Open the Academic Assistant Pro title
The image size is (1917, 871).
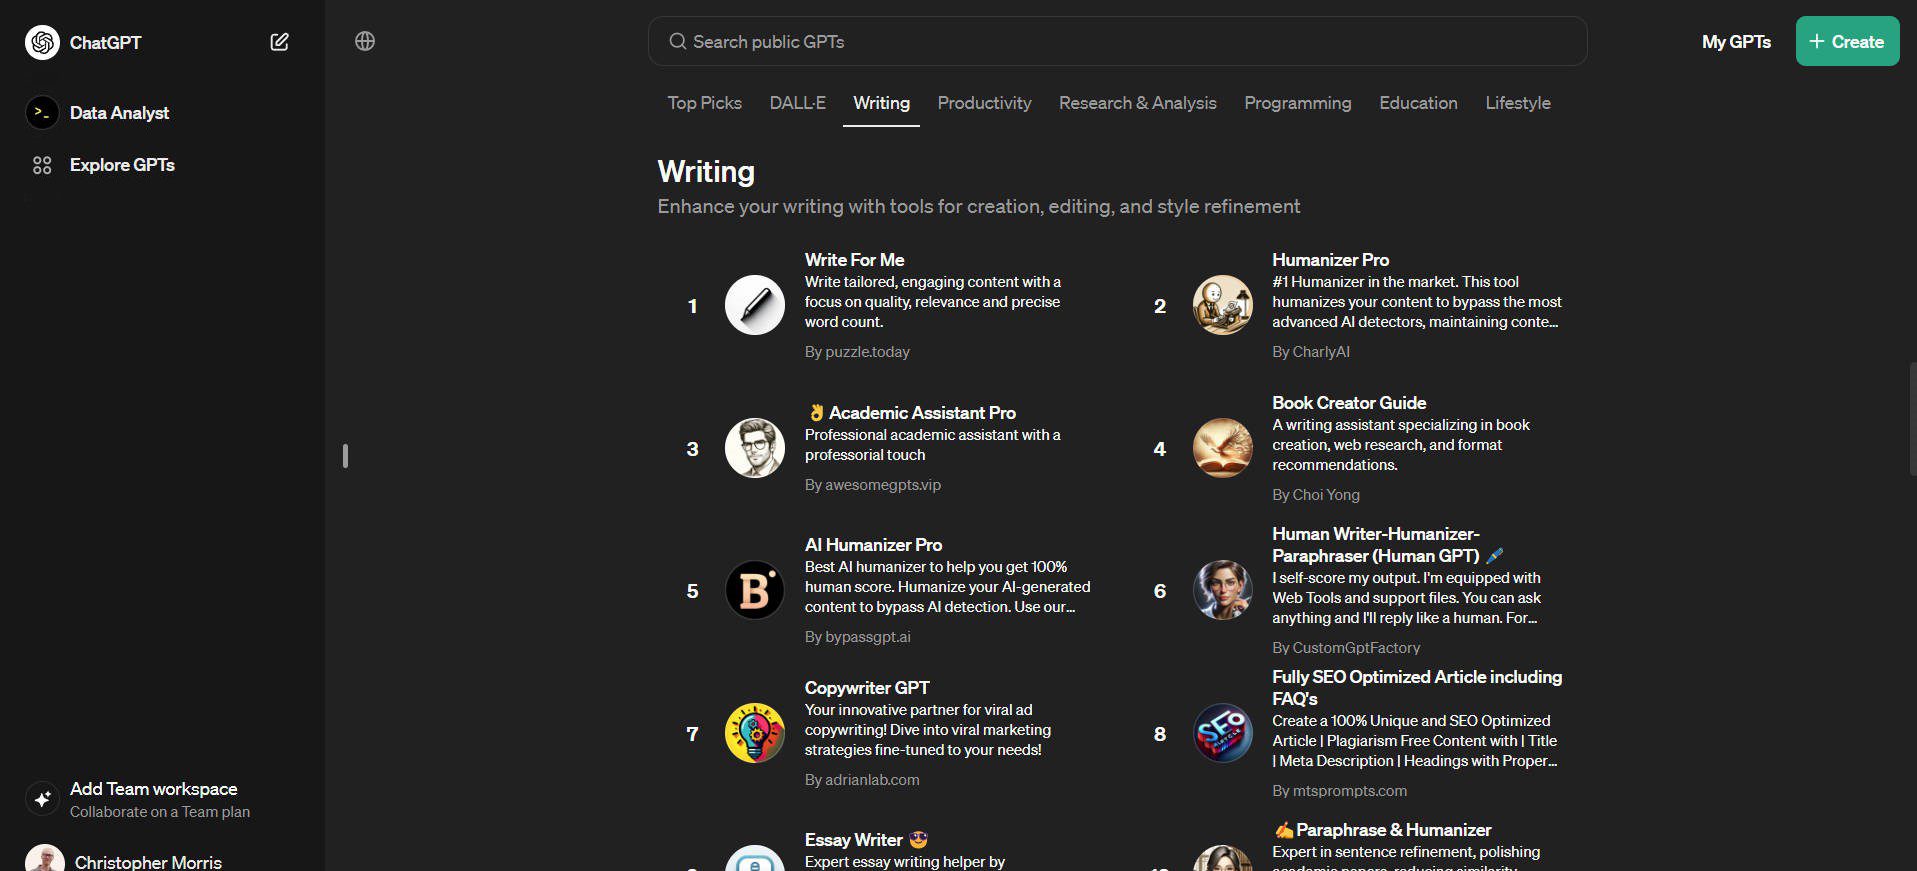(x=910, y=413)
